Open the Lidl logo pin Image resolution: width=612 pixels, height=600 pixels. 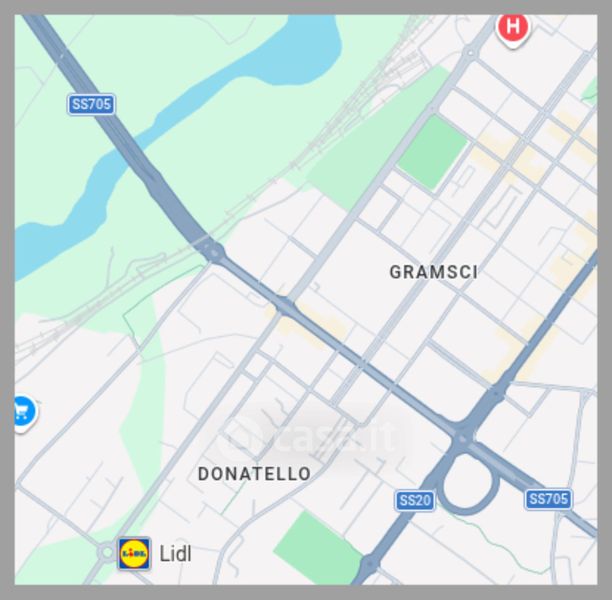(134, 553)
